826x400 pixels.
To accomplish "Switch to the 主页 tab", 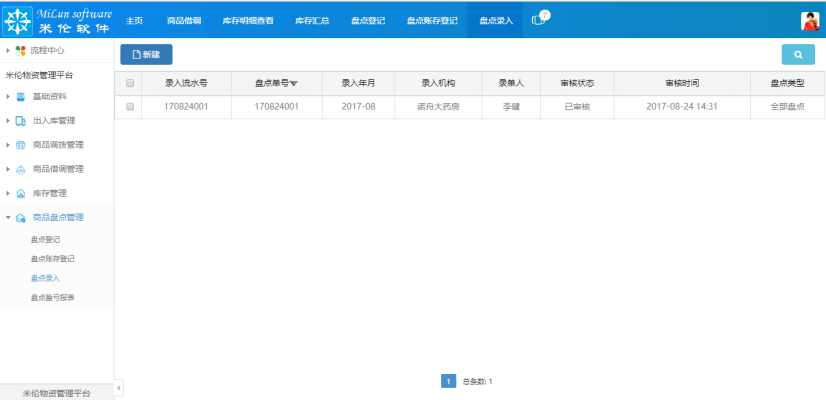I will pos(133,20).
